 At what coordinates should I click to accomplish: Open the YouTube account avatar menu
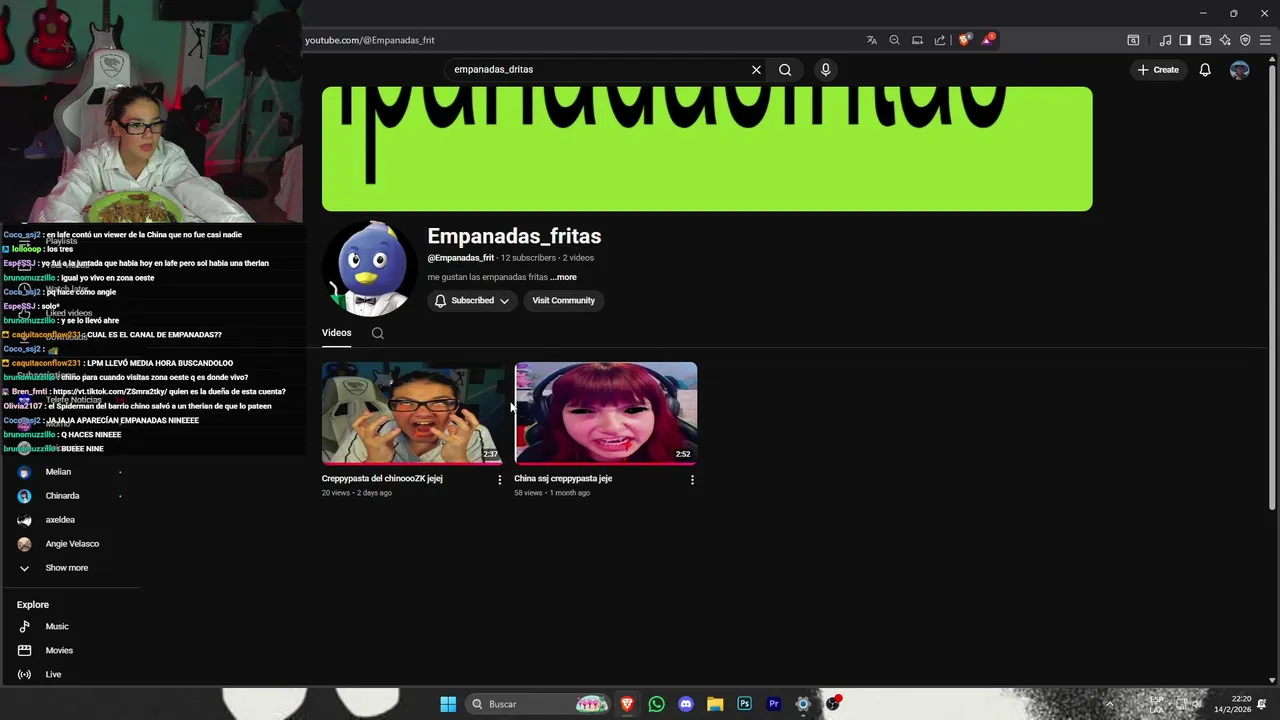click(1239, 70)
